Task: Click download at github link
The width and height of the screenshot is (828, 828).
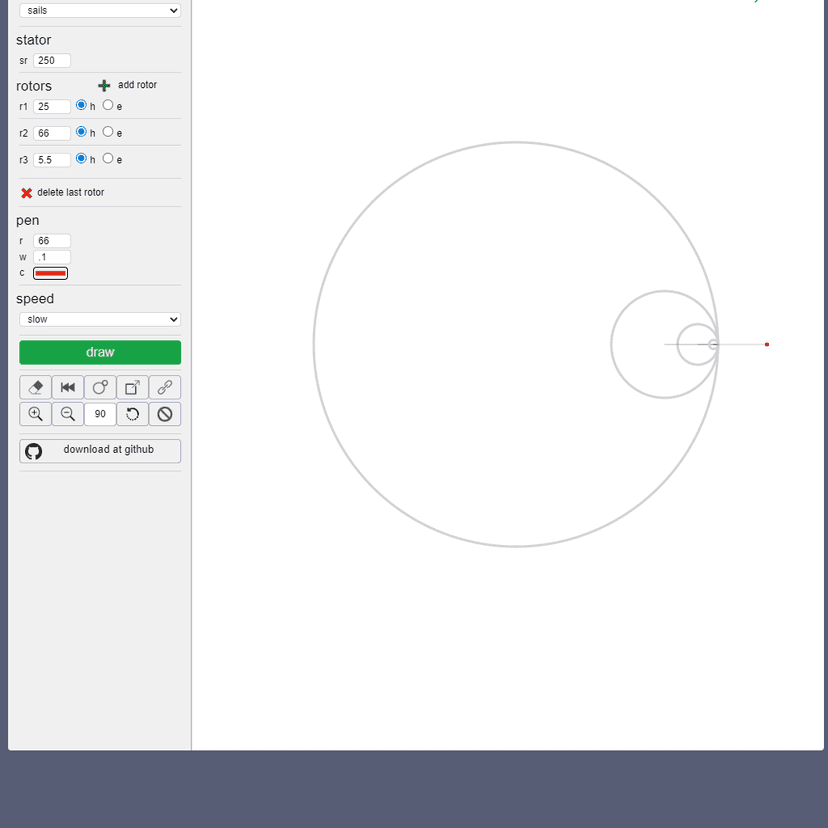Action: point(99,450)
